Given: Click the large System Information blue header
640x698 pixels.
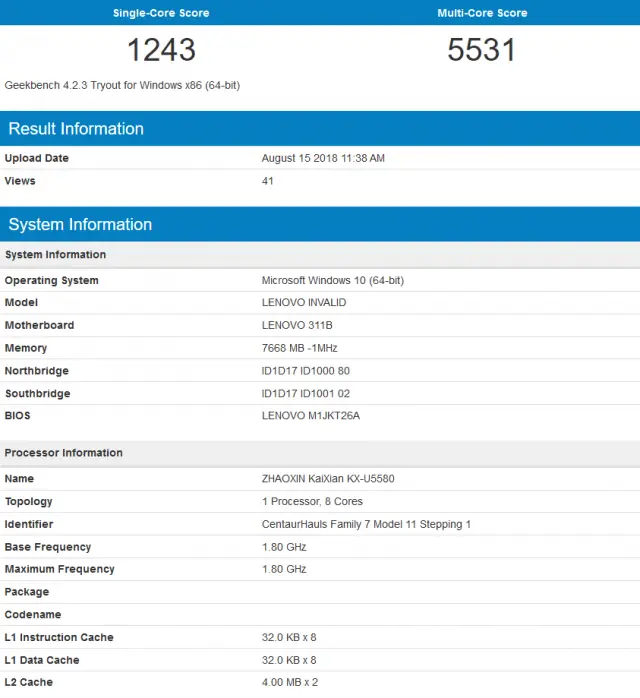Looking at the screenshot, I should click(x=320, y=224).
